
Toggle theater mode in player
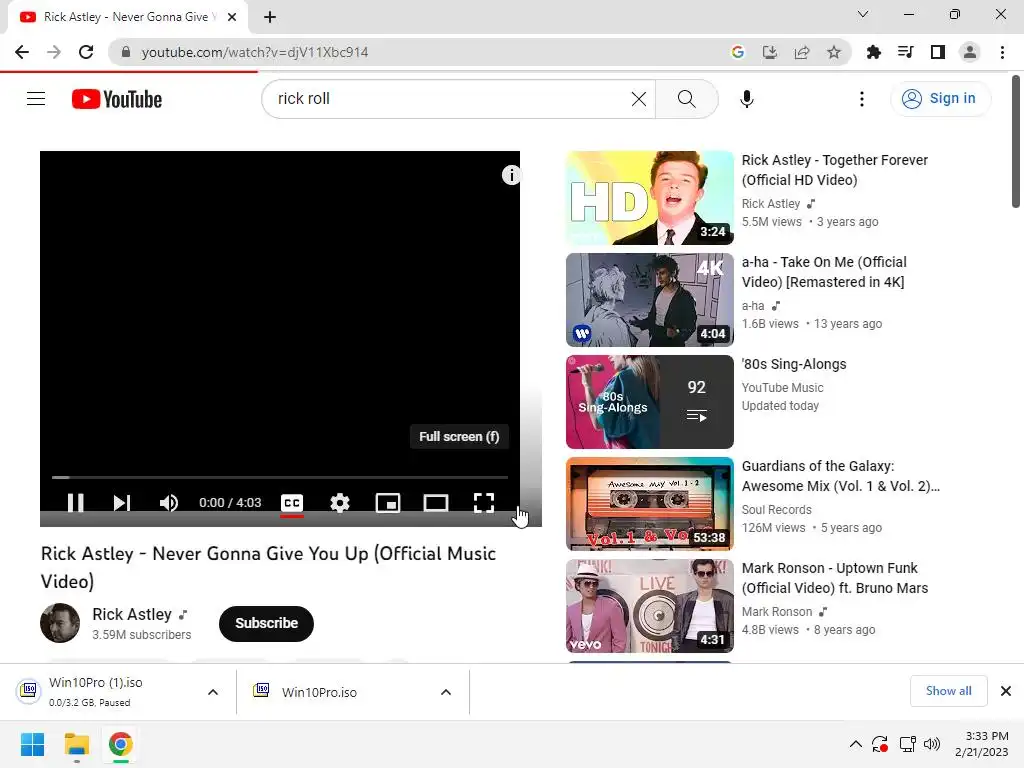click(436, 503)
